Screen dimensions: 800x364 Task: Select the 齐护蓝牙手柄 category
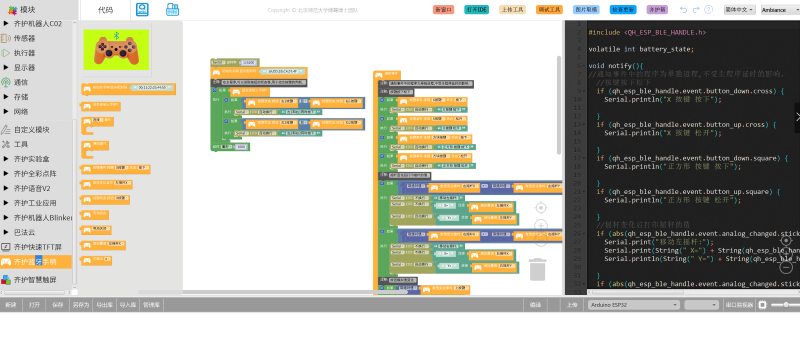(x=36, y=262)
